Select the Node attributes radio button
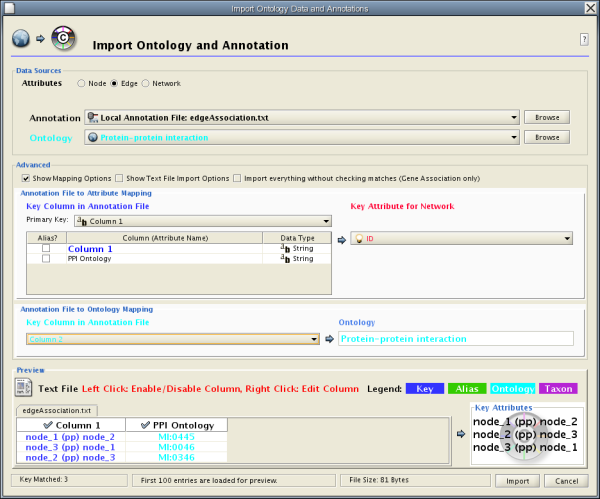 (81, 84)
